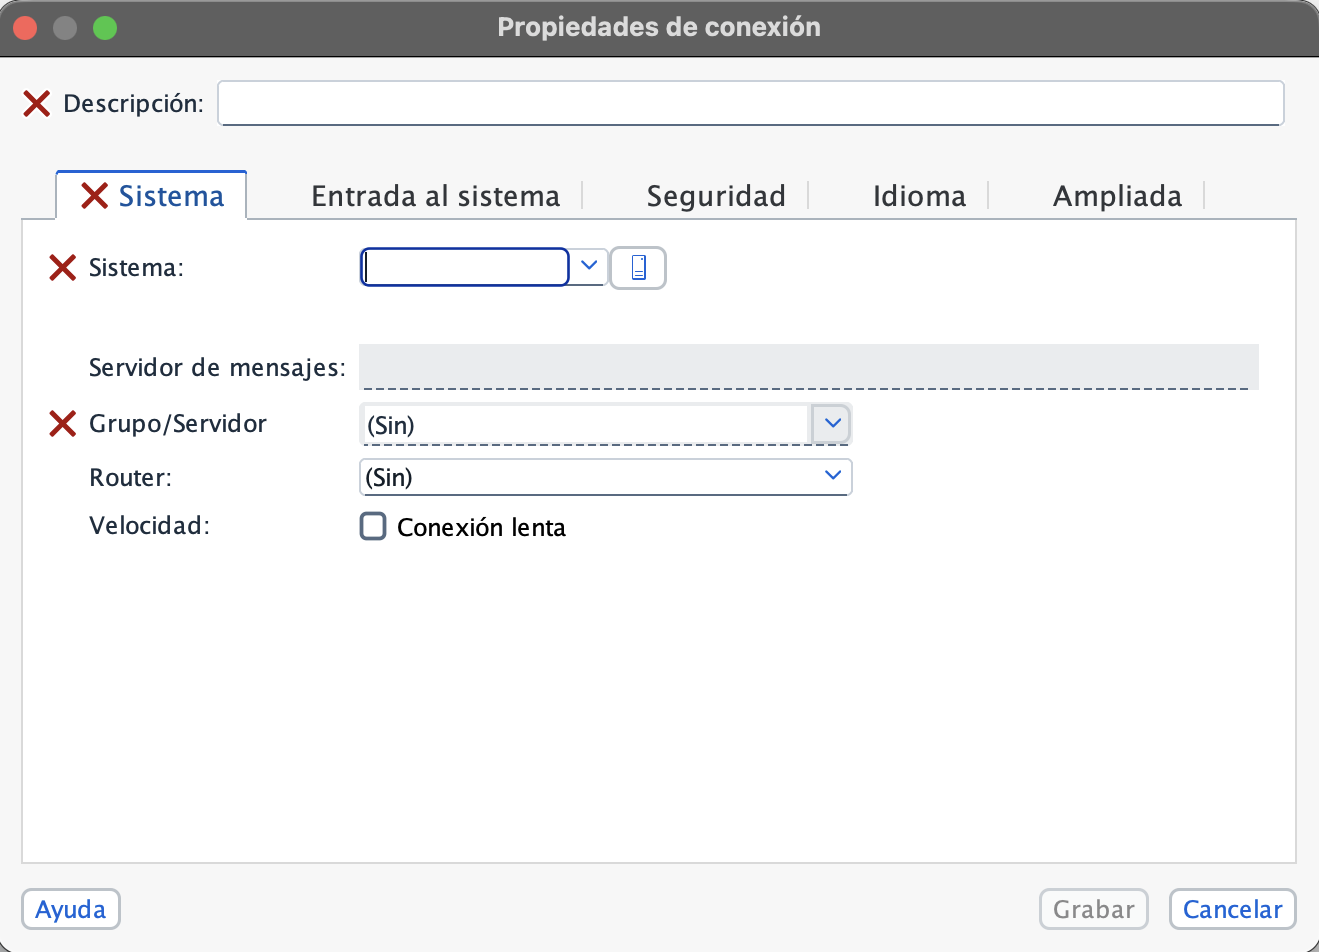Click the Velocidad label

150,526
